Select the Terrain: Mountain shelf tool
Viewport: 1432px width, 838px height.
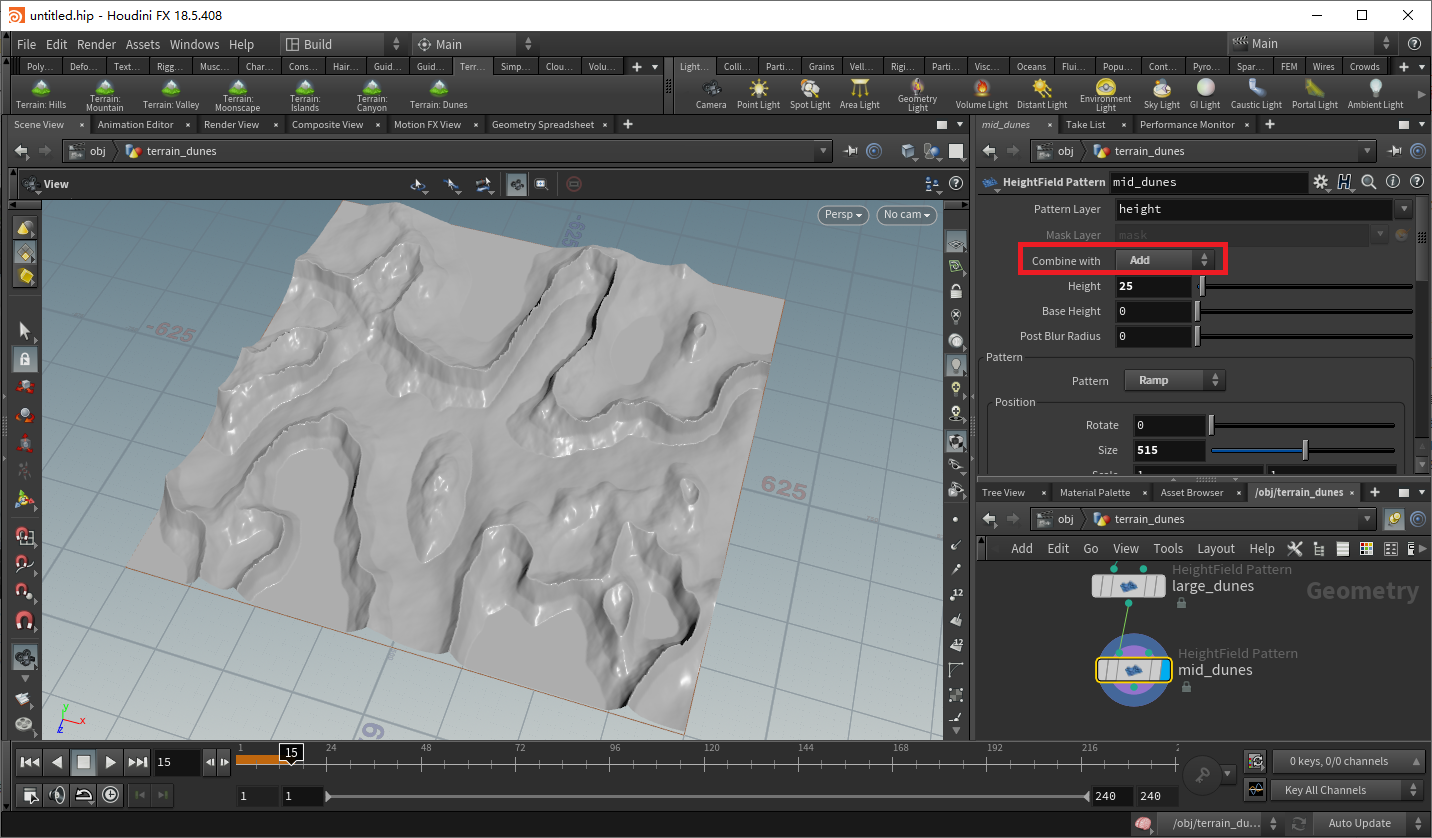tap(105, 96)
